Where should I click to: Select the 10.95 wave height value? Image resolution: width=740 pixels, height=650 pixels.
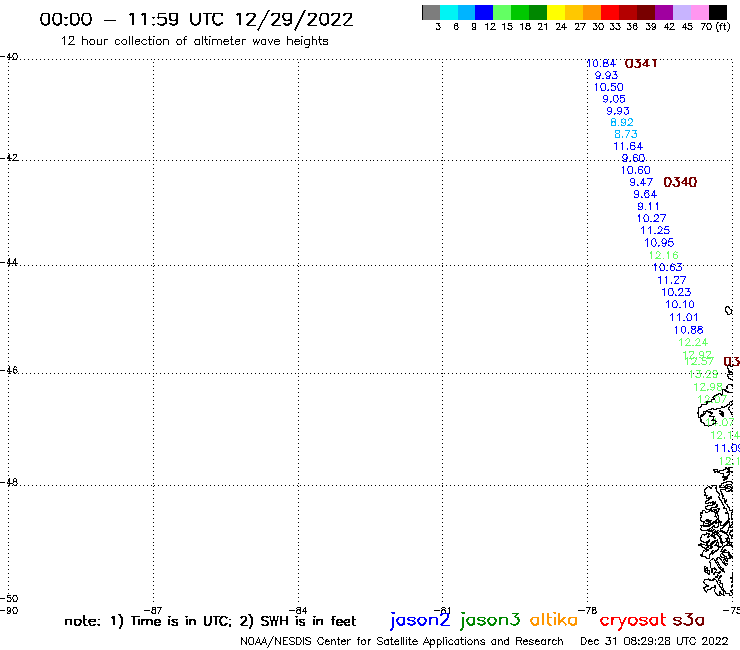point(659,243)
